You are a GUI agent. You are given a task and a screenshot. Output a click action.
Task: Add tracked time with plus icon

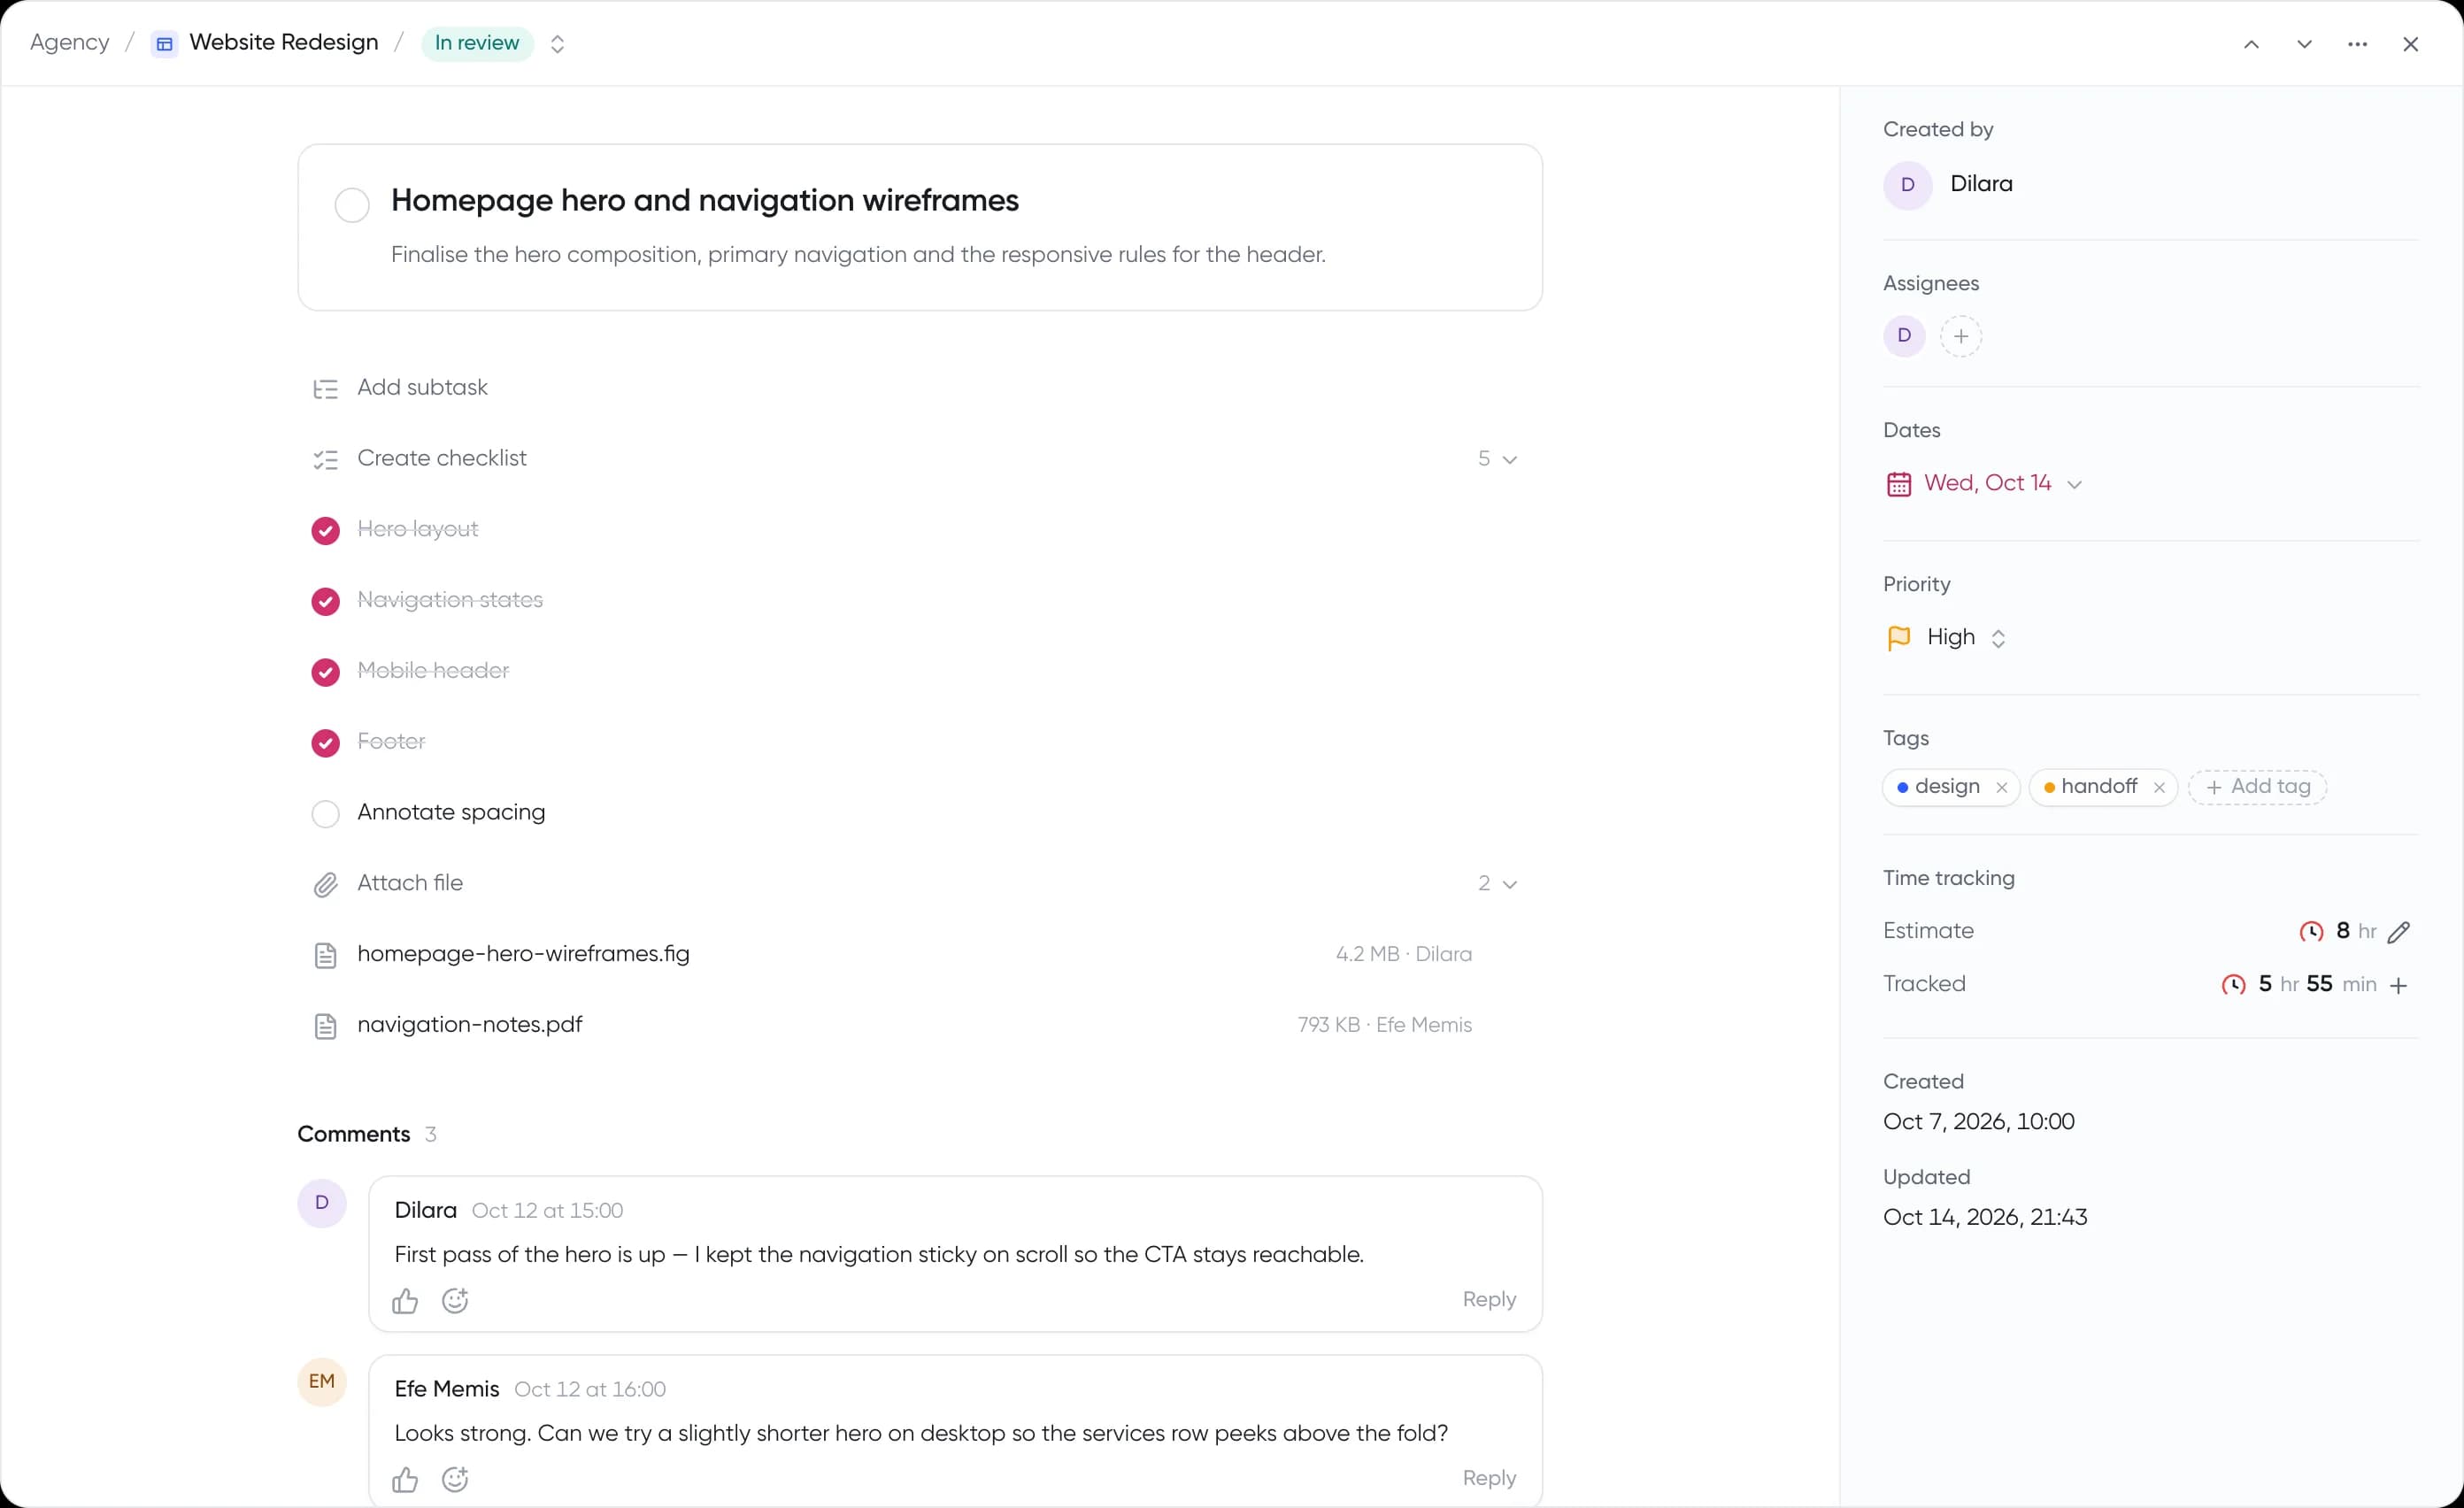pyautogui.click(x=2398, y=986)
